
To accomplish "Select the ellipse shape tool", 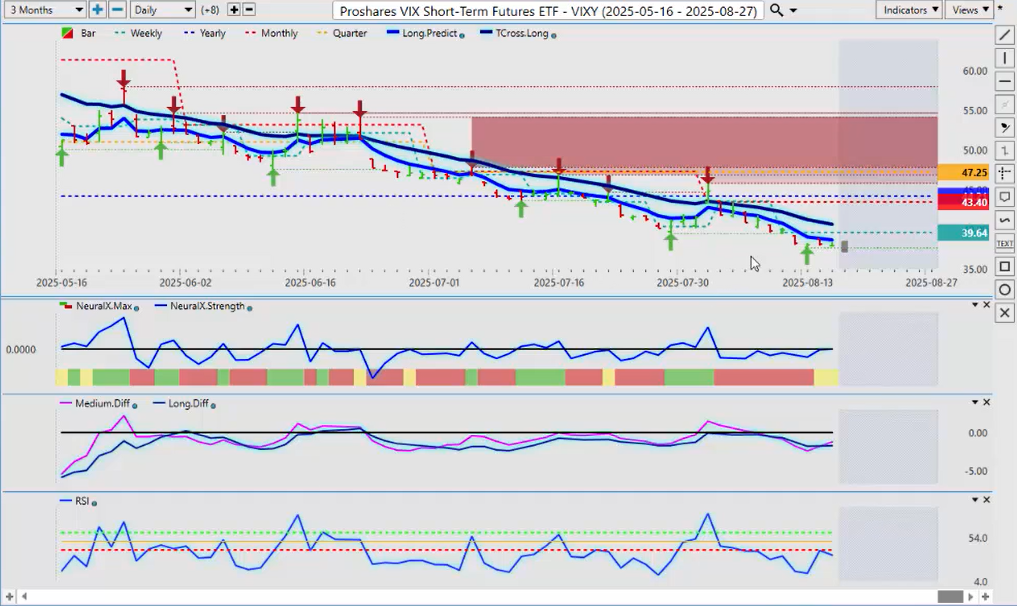I will click(x=1005, y=290).
